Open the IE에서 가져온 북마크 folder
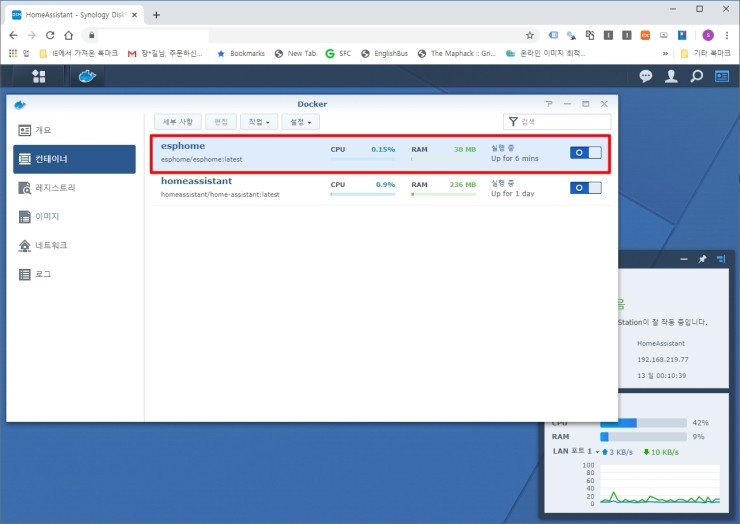This screenshot has height=524, width=740. [78, 53]
